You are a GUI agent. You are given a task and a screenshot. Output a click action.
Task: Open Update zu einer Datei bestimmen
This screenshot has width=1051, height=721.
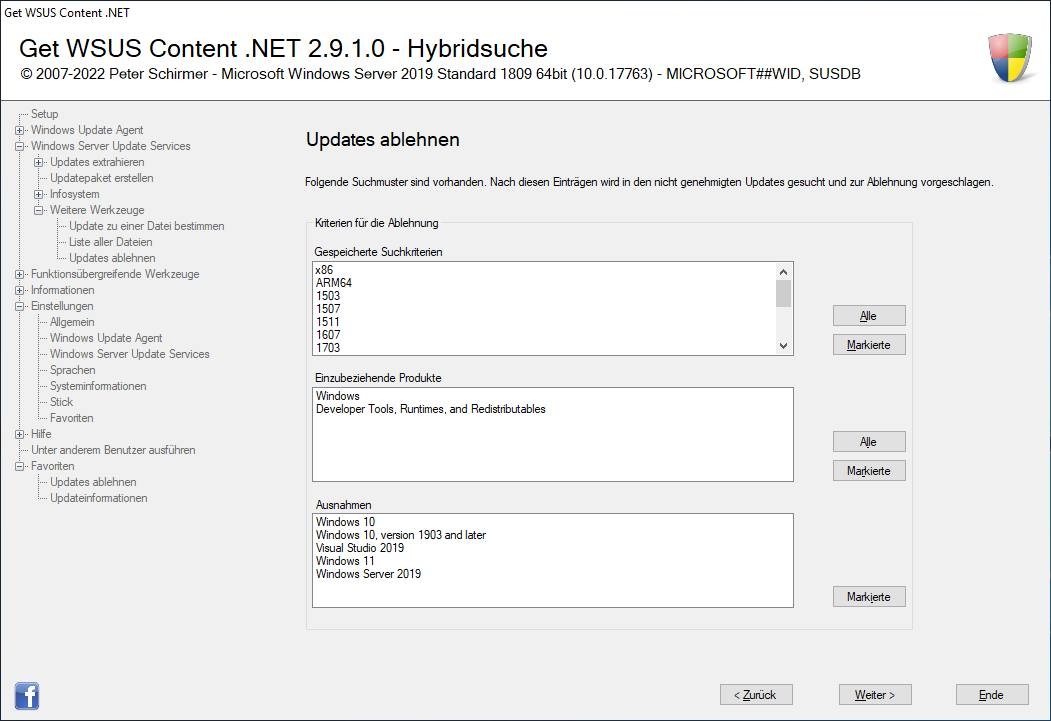pos(146,226)
